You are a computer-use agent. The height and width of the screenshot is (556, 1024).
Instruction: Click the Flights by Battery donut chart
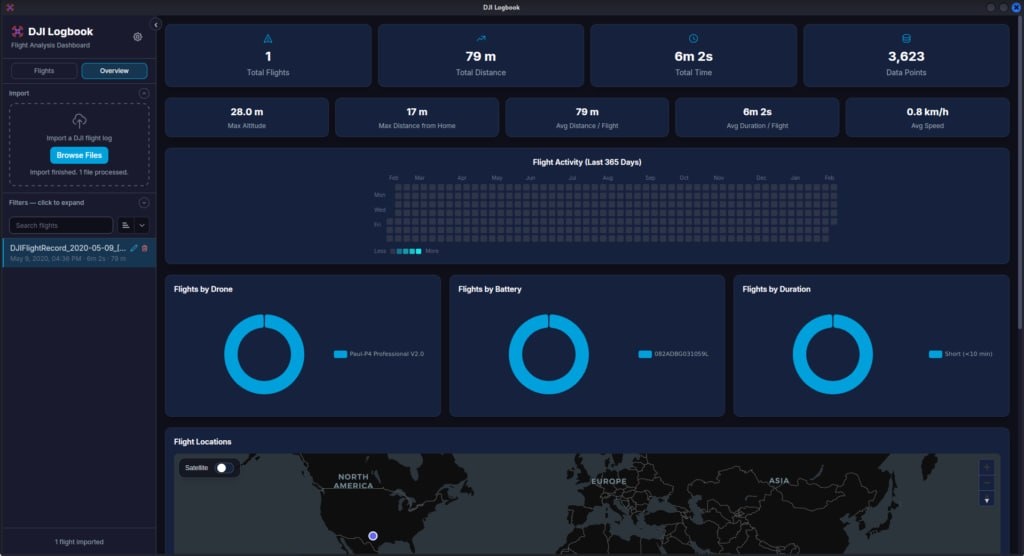549,354
